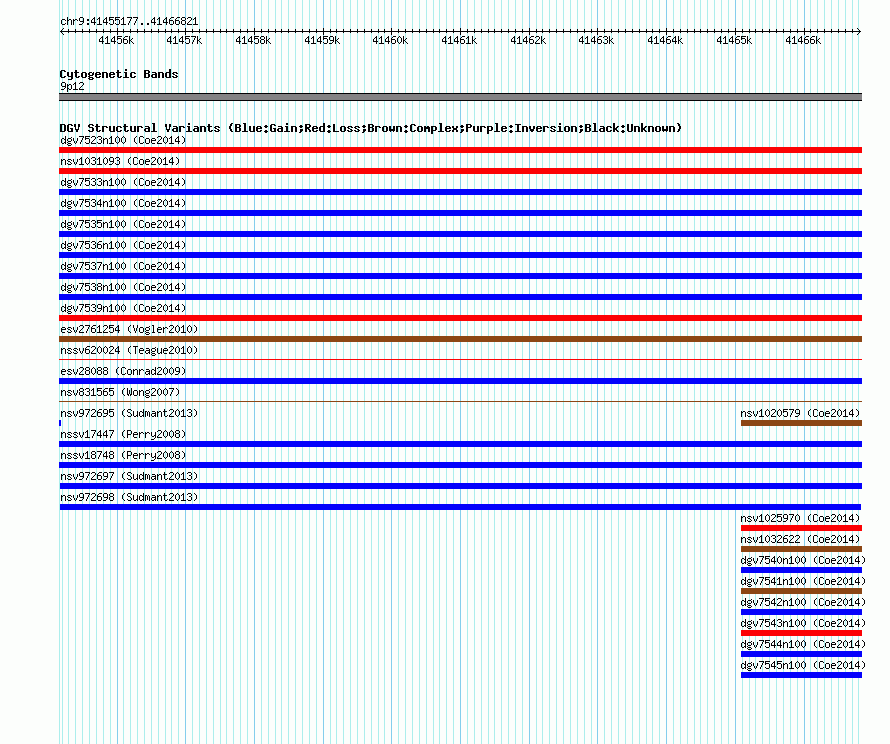Image resolution: width=890 pixels, height=744 pixels.
Task: Select nsv972697 (Sudmant2013) label
Action: [129, 476]
